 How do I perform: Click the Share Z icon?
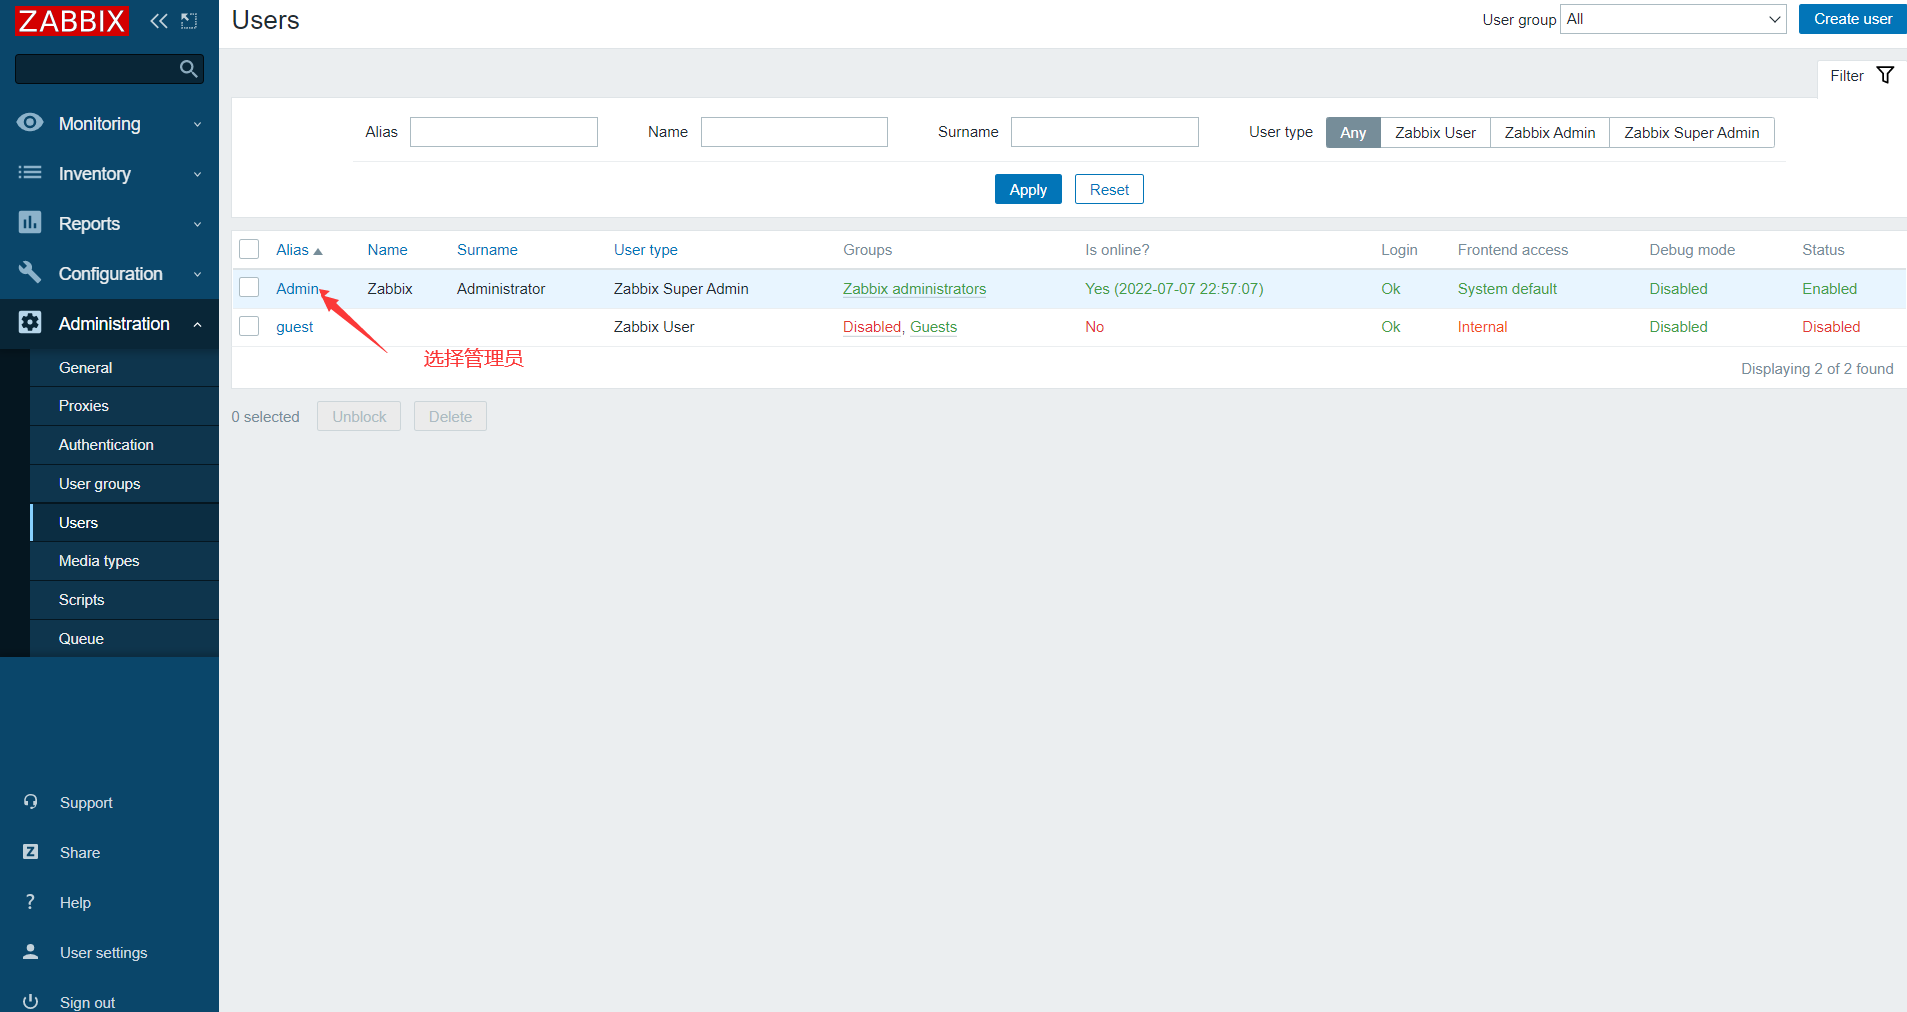coord(31,852)
